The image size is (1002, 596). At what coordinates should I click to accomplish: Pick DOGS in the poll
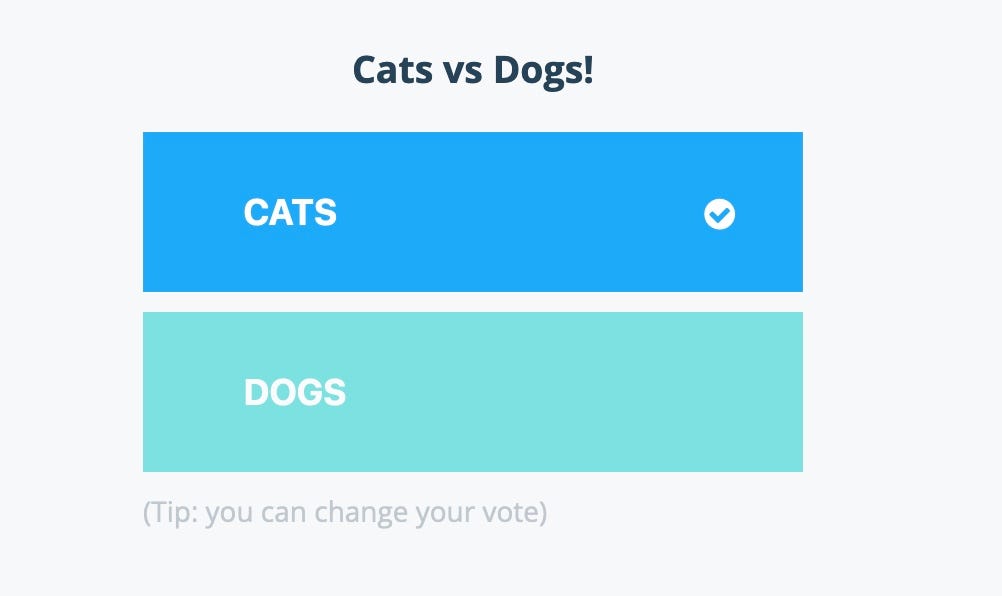click(x=473, y=392)
